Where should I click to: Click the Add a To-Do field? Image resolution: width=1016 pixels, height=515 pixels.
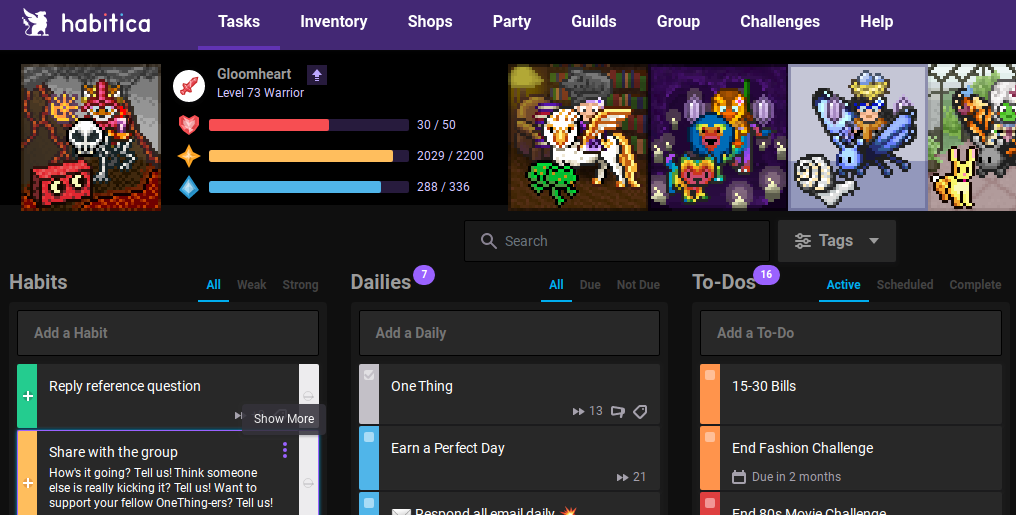pos(851,333)
